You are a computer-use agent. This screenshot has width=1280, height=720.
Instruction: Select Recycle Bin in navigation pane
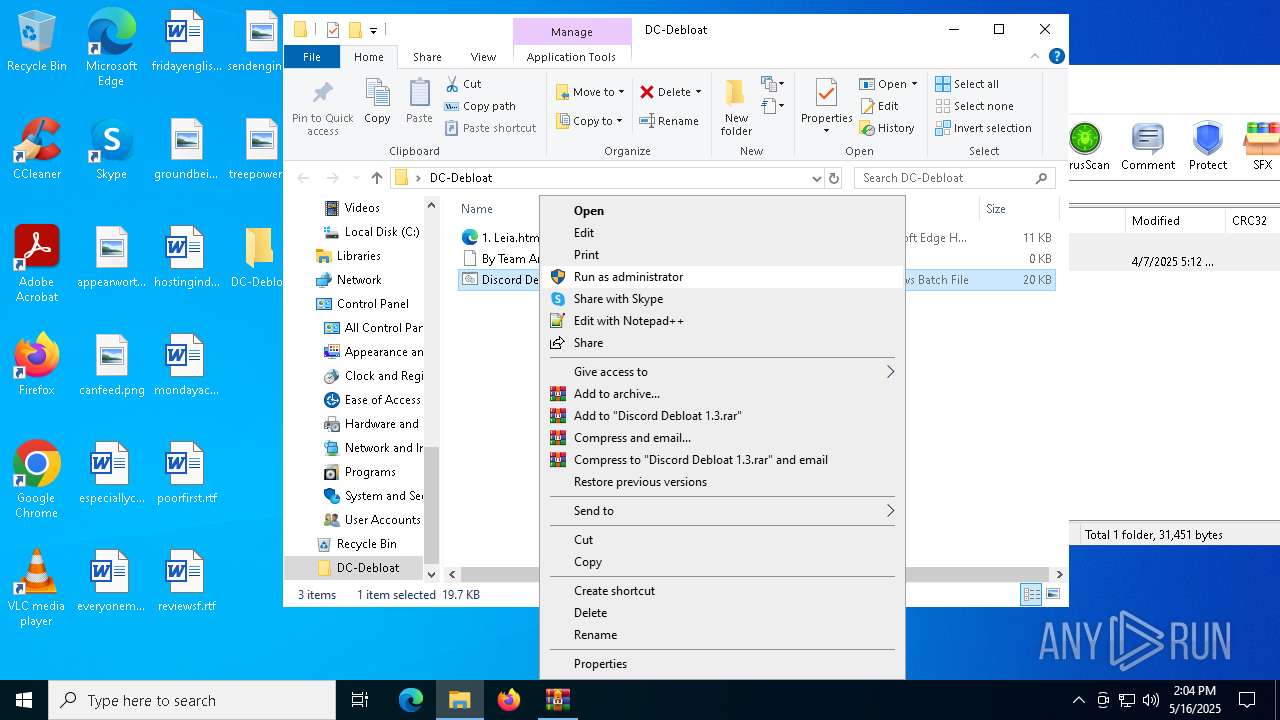[356, 544]
